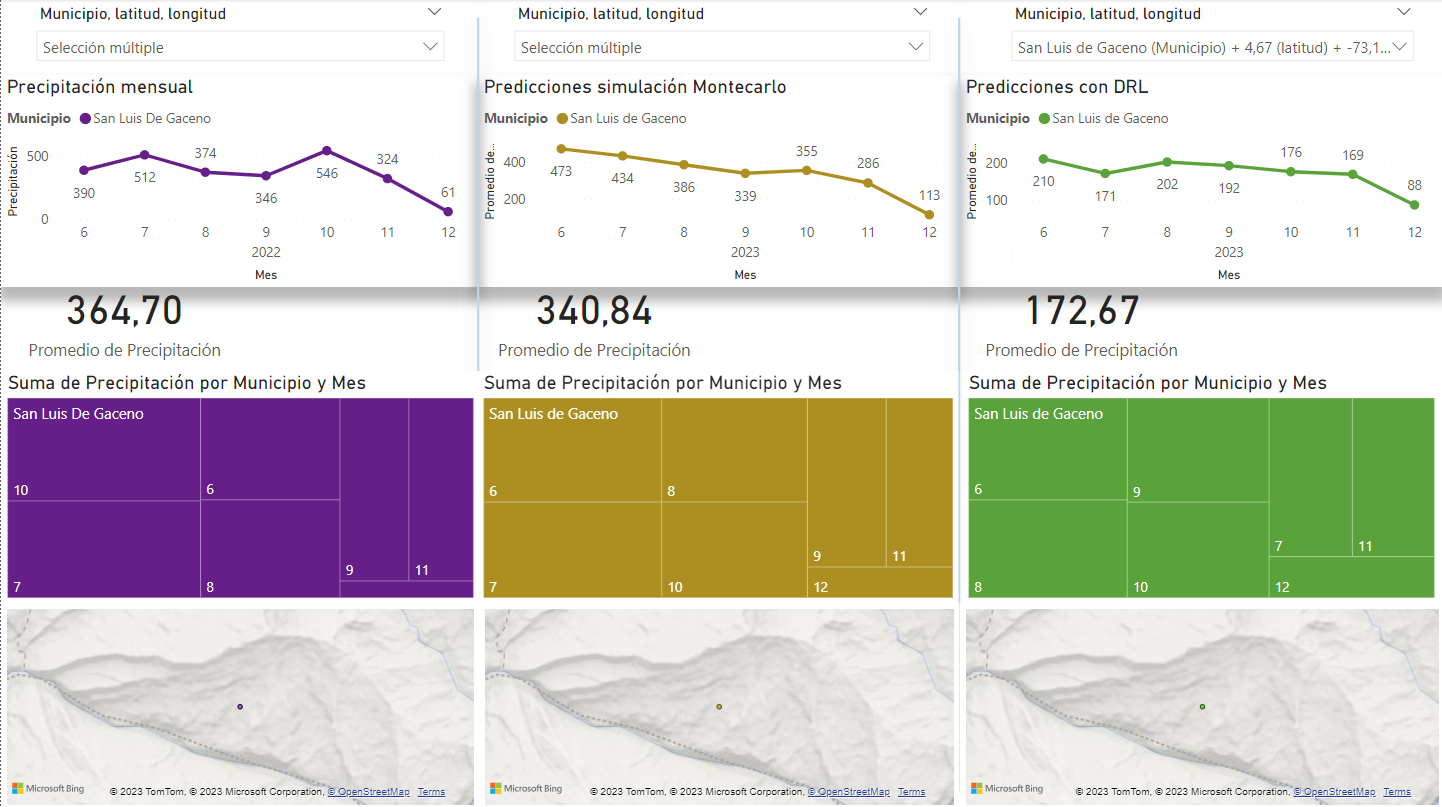The width and height of the screenshot is (1442, 807).
Task: Select month 12 tile in gold treemap
Action: click(x=880, y=583)
